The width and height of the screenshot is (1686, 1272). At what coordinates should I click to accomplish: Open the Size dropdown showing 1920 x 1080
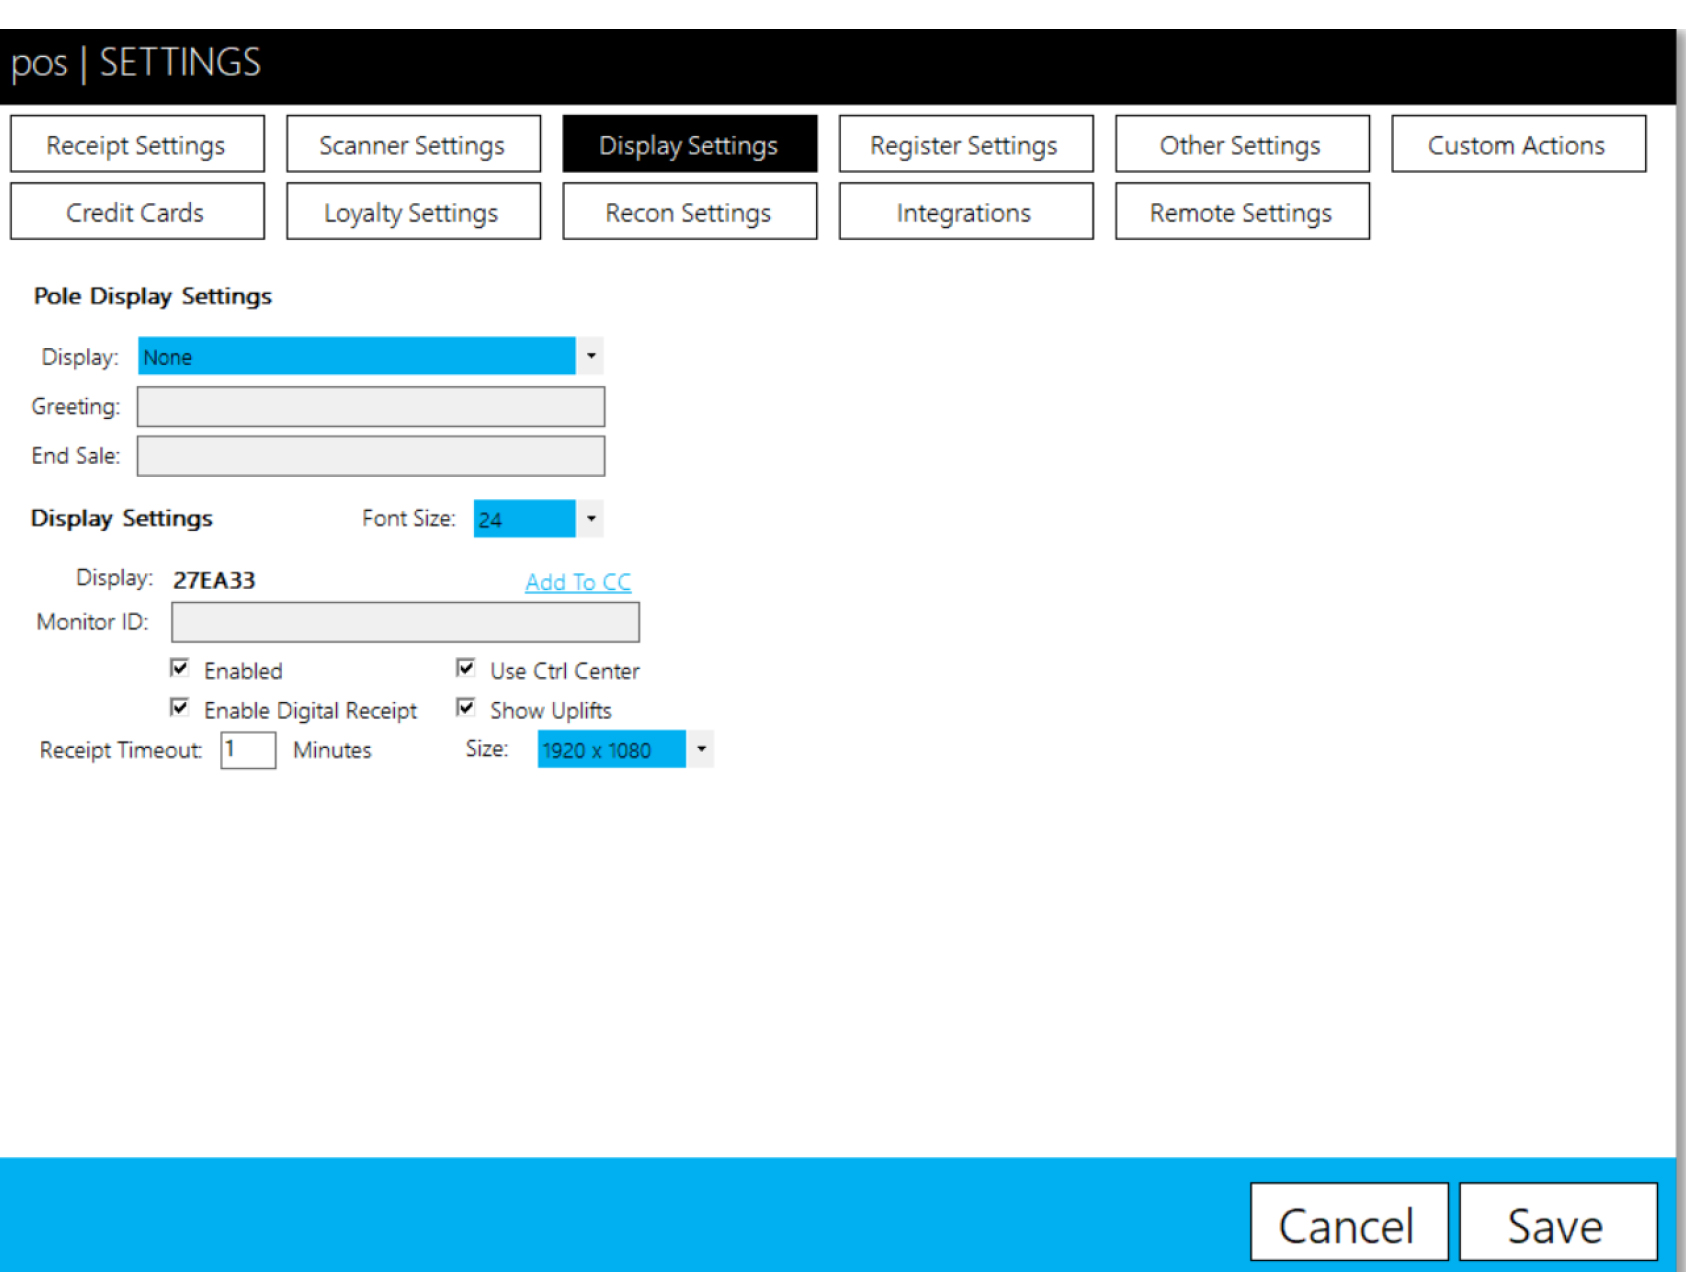[x=625, y=749]
